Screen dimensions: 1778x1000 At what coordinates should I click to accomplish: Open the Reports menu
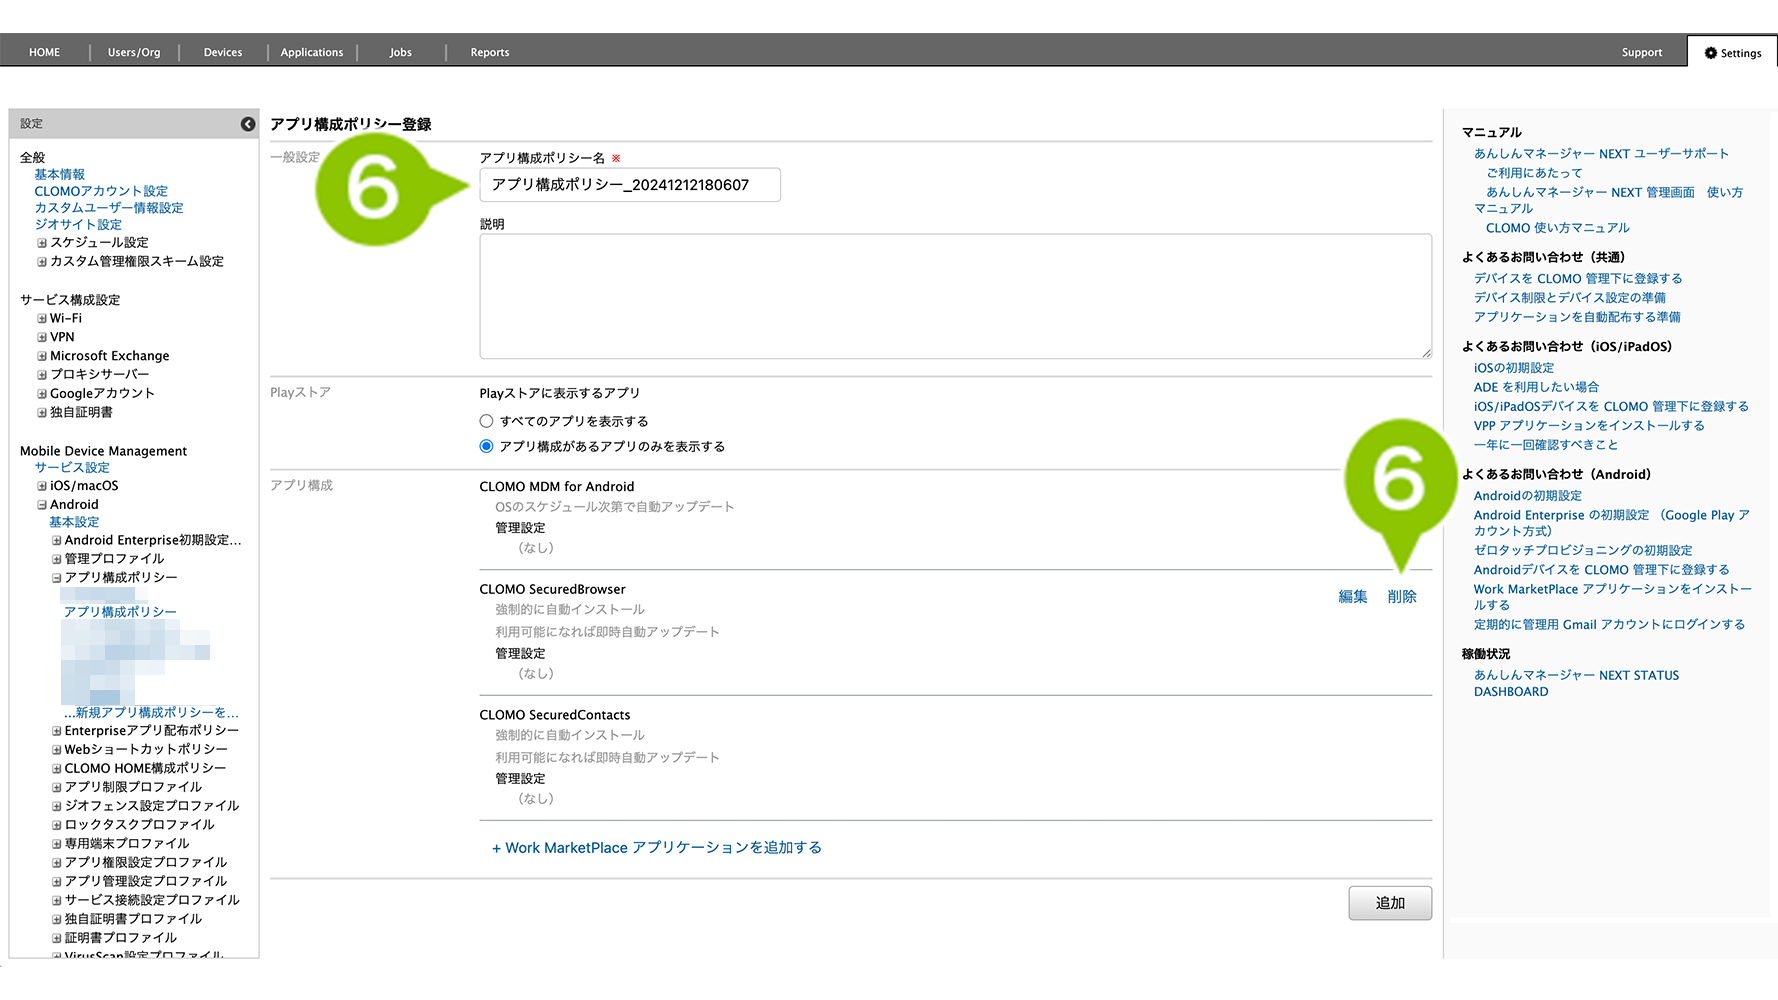[490, 52]
